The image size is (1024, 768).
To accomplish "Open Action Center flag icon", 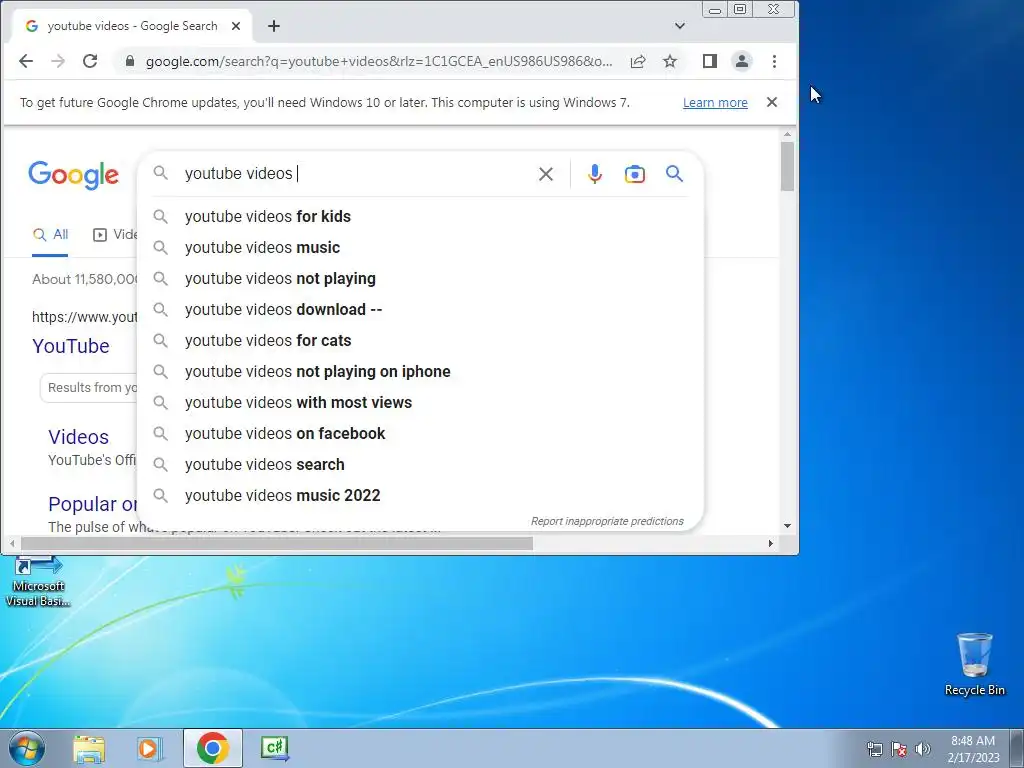I will 899,749.
